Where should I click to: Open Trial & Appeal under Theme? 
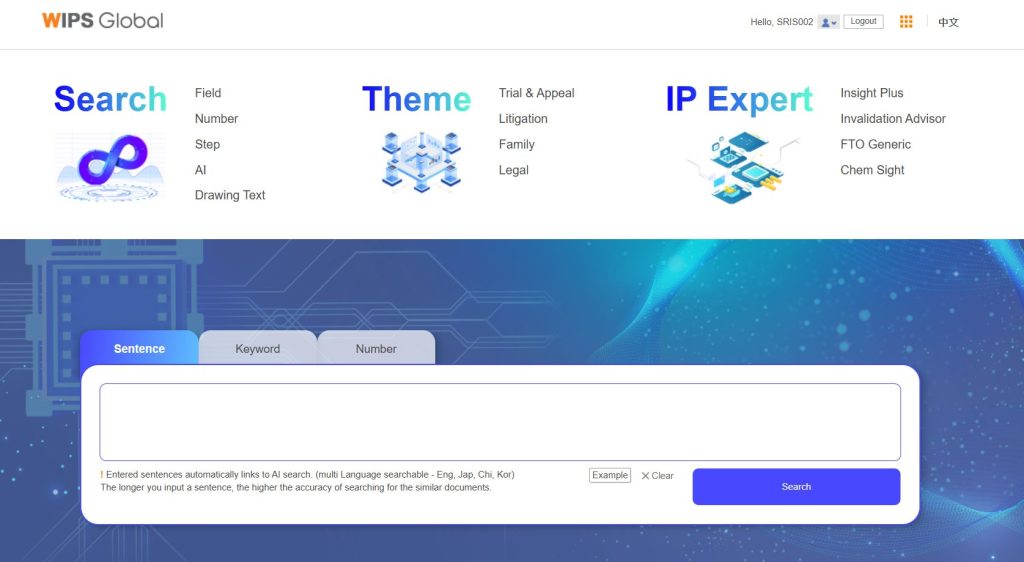pos(536,93)
